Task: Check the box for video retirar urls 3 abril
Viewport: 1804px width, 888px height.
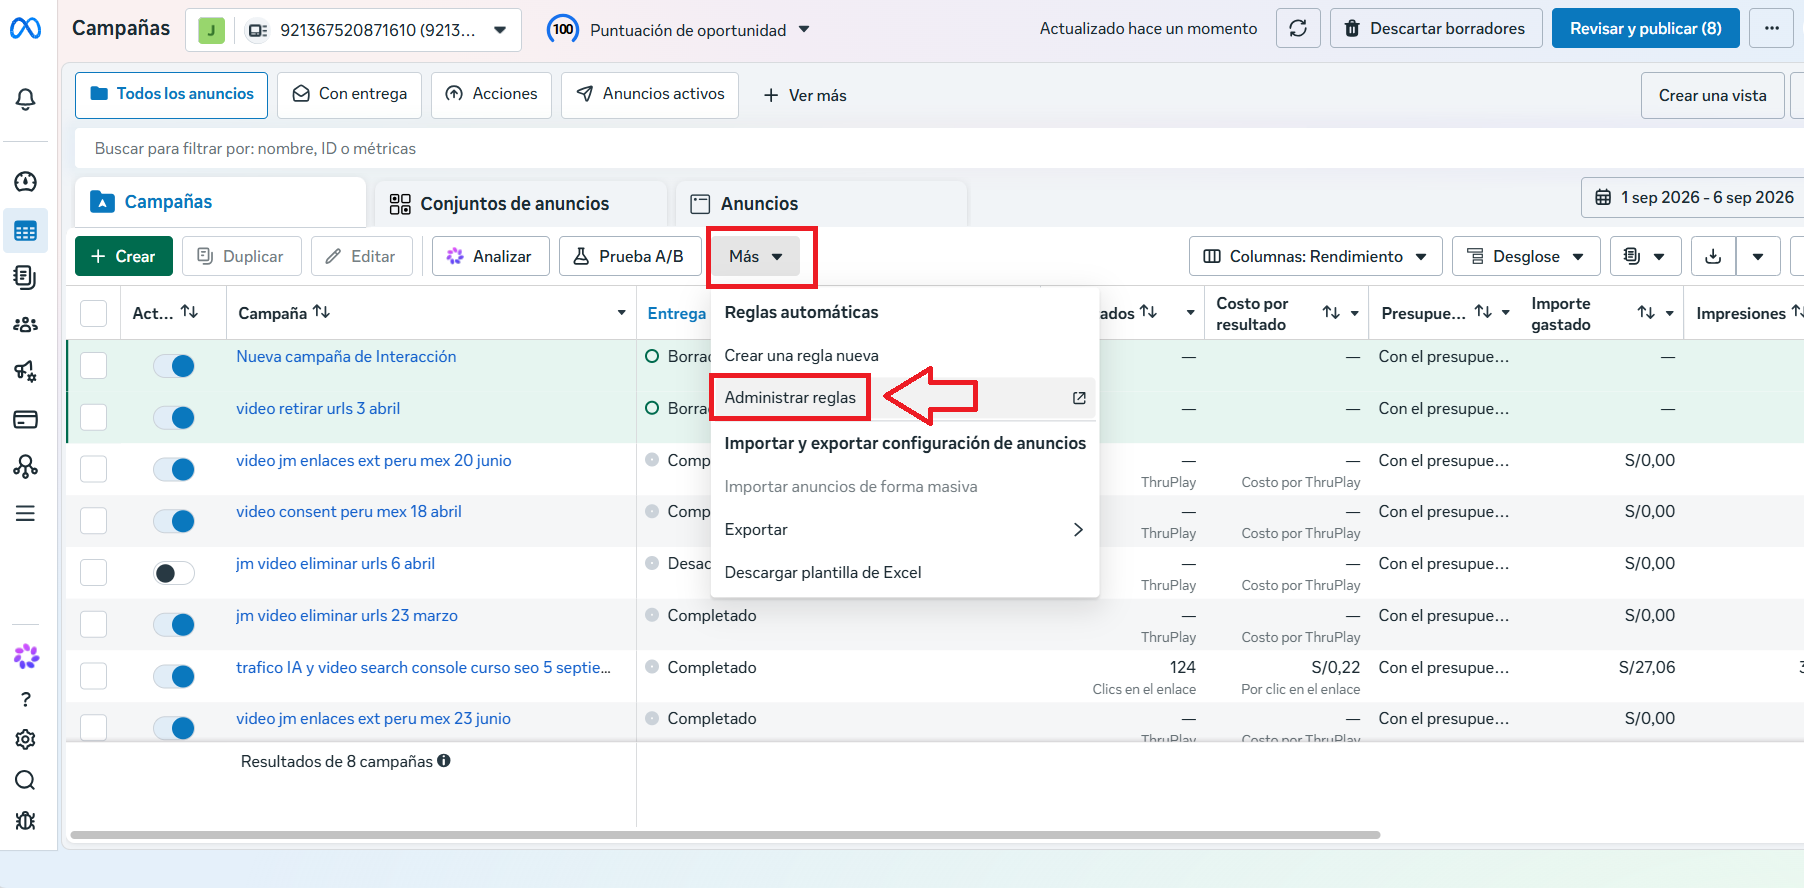Action: 93,417
